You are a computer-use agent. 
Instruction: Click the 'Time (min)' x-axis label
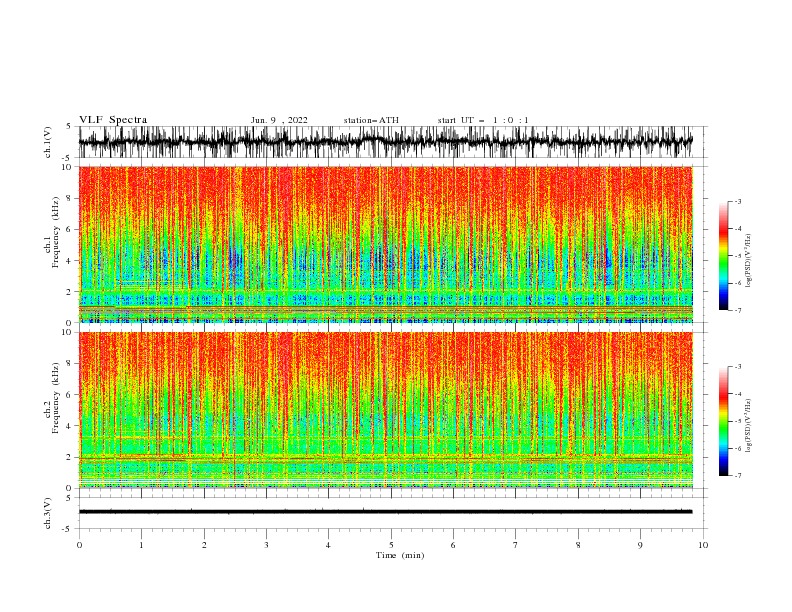[400, 555]
